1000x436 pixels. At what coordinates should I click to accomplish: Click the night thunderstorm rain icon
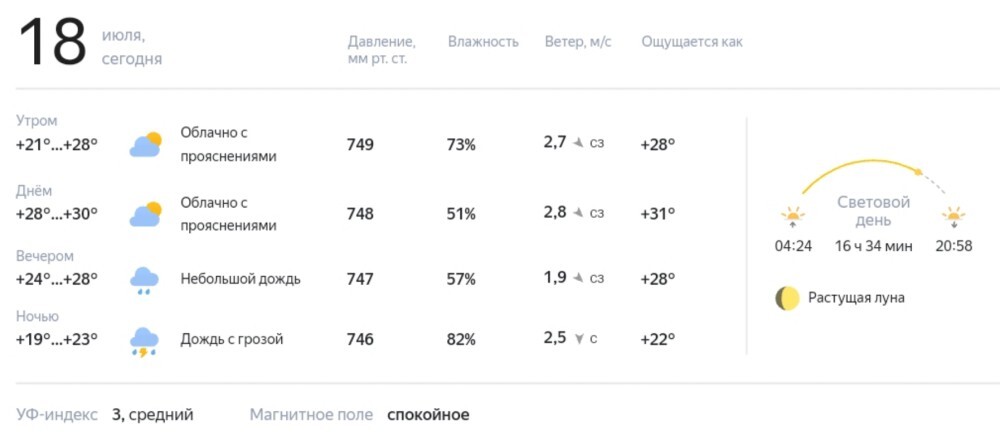coord(145,342)
